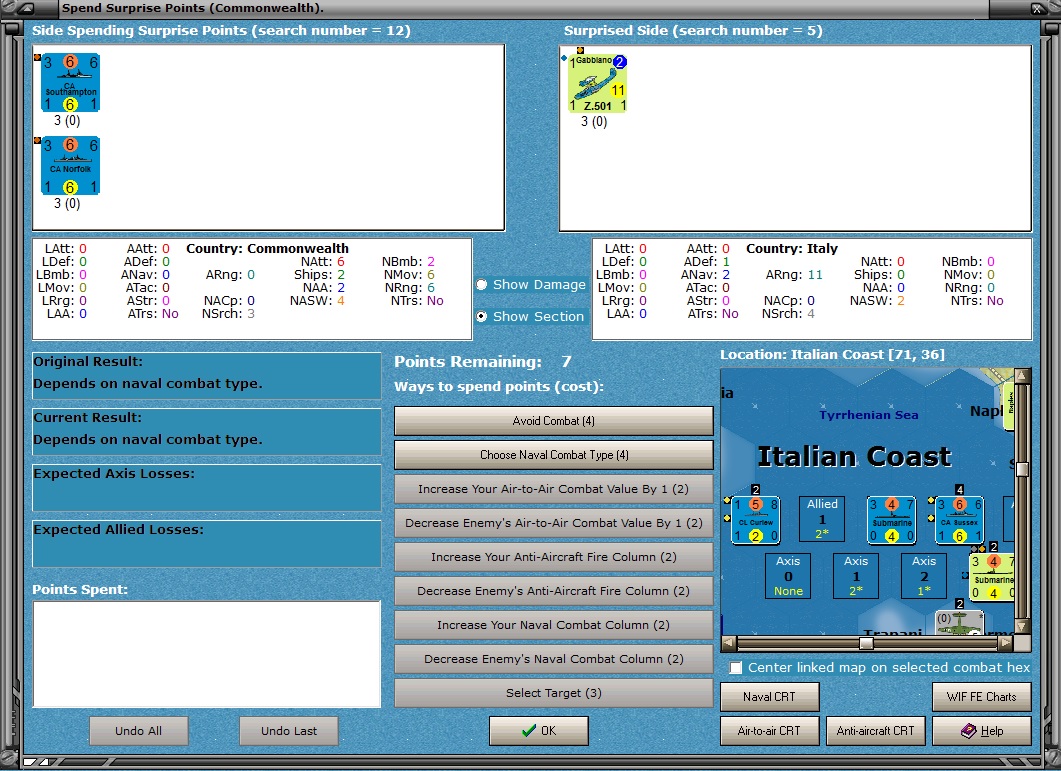Click the Allied 1 sea box marker
Viewport: 1061px width, 771px height.
point(822,519)
